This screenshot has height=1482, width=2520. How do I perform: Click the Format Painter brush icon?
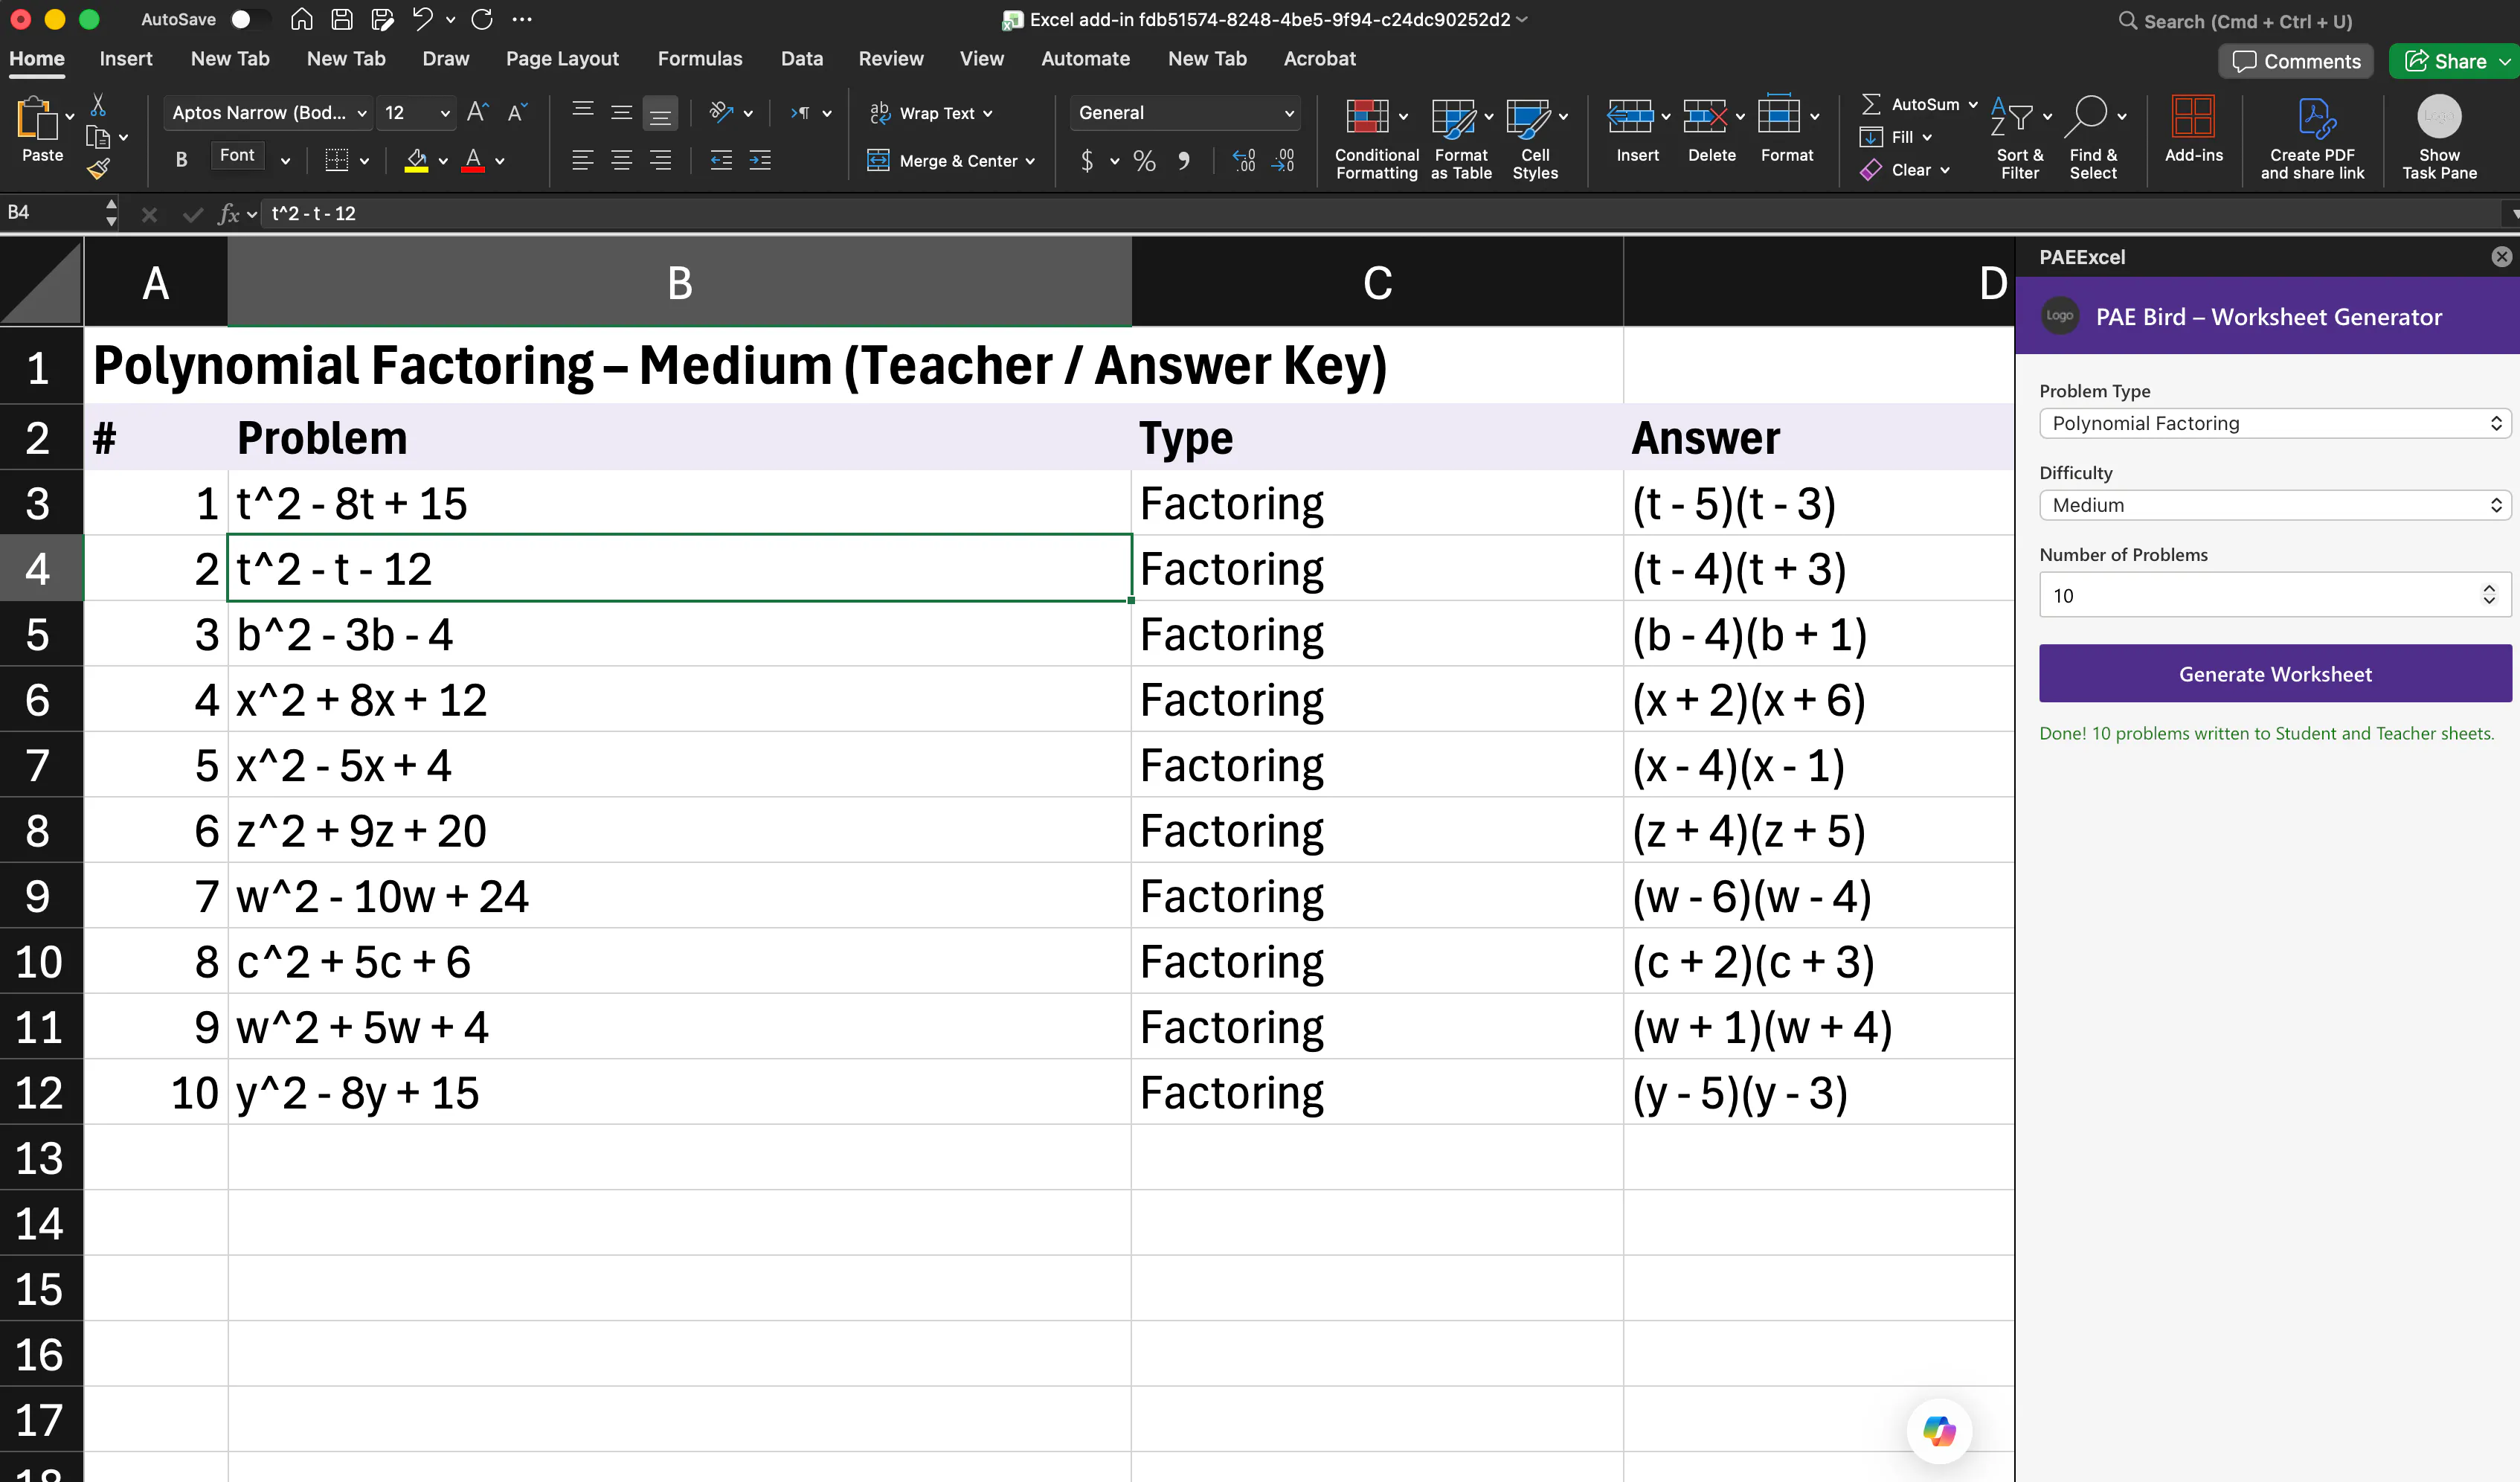[98, 170]
